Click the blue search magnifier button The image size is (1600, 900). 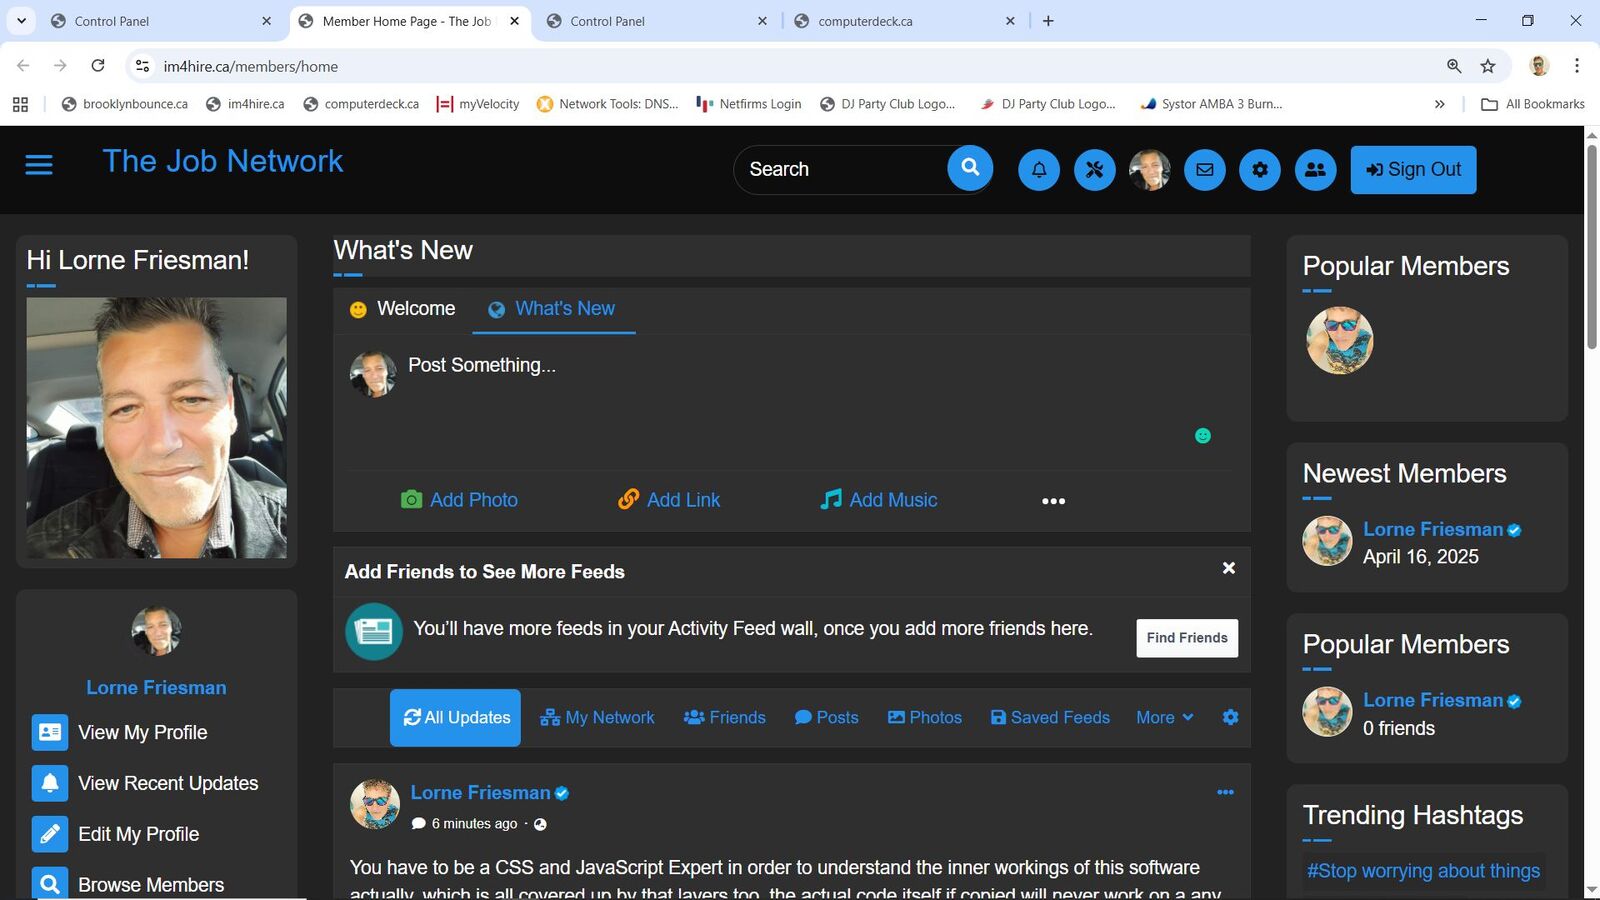[x=970, y=168]
